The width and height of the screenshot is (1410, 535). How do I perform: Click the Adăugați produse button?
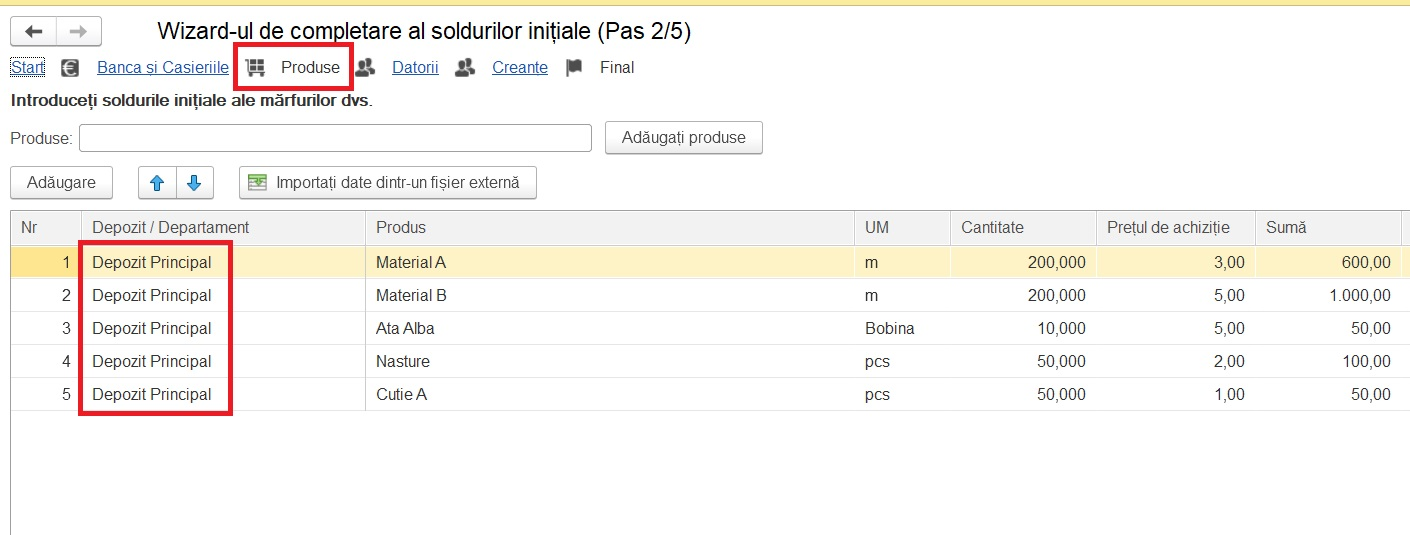(x=684, y=138)
